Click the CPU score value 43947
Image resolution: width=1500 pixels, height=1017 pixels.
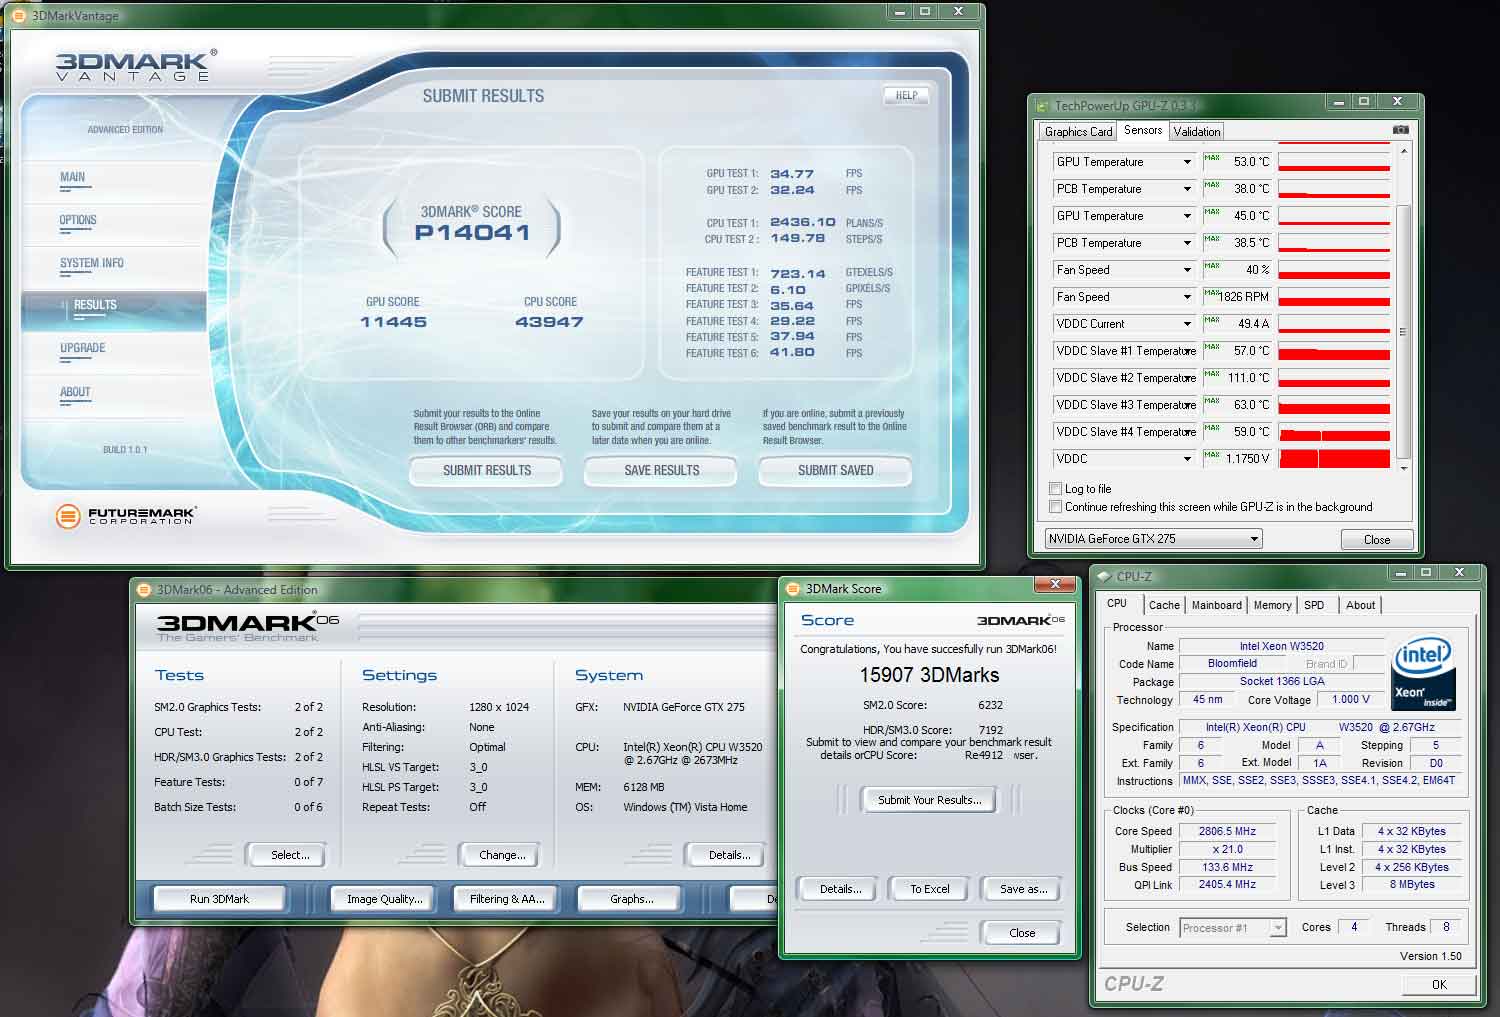point(549,322)
